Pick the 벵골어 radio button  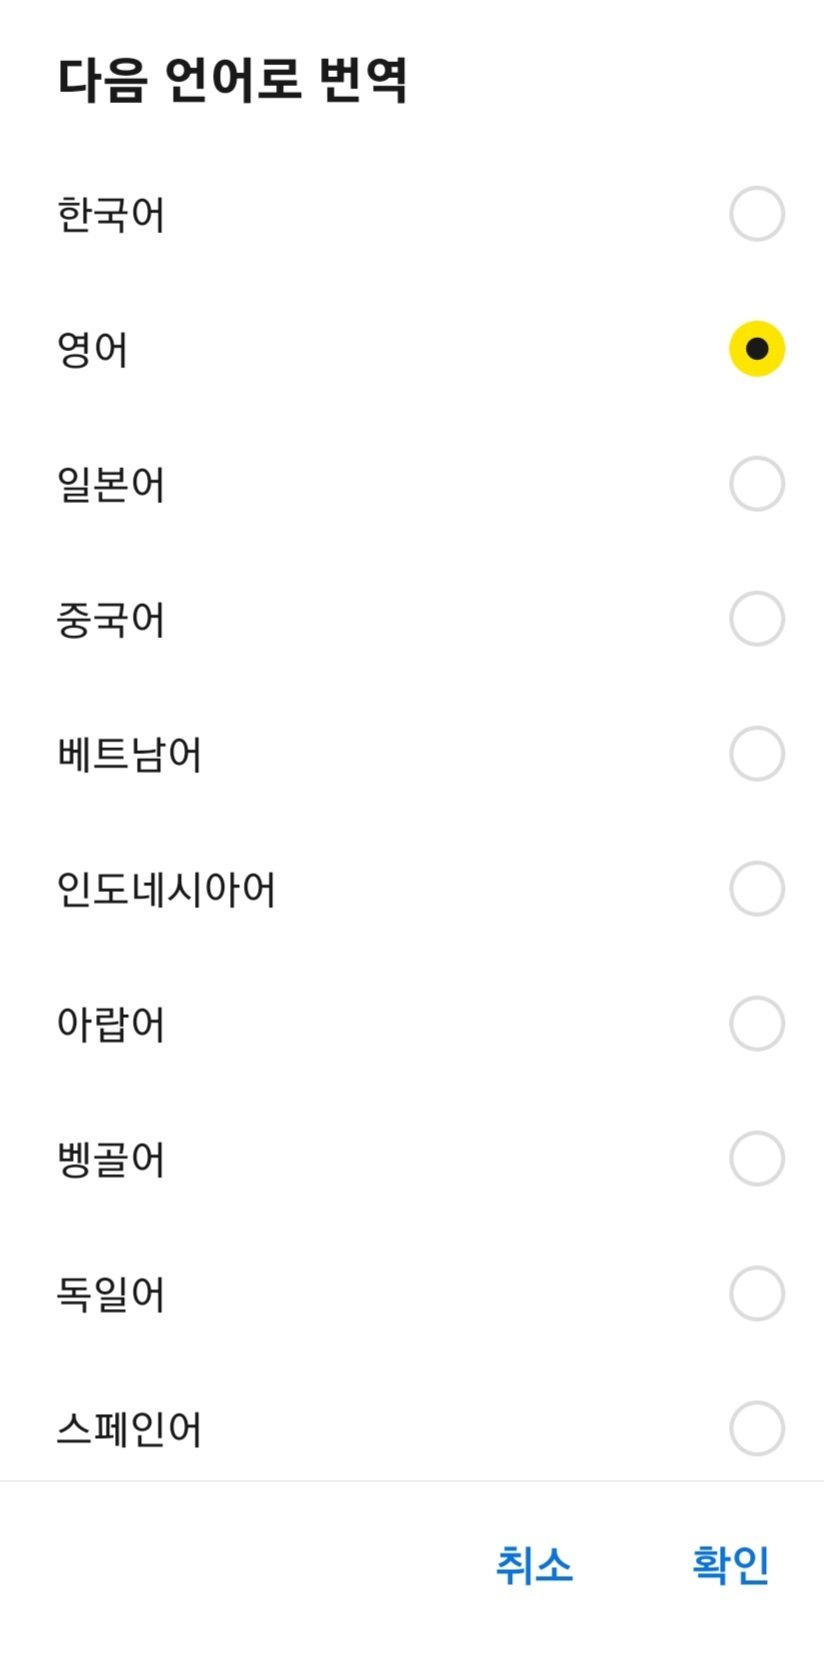click(756, 1159)
